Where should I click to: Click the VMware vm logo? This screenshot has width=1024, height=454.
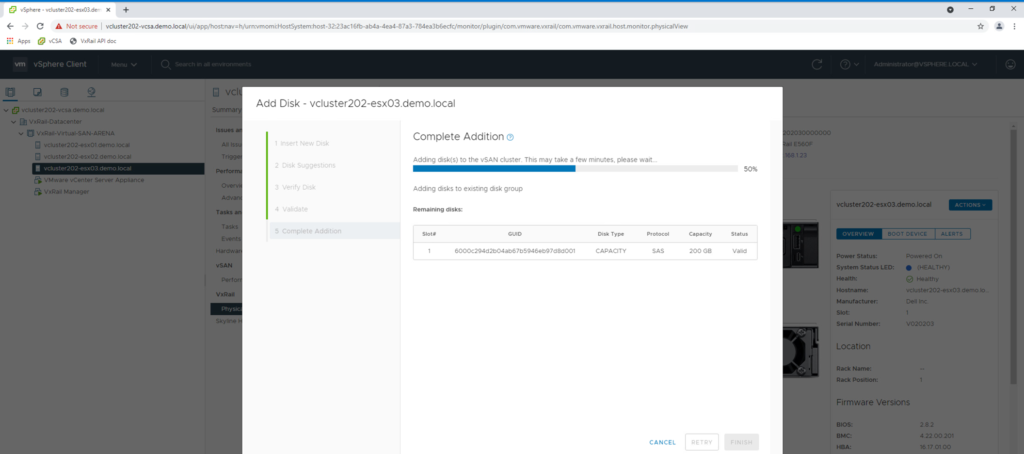click(20, 64)
